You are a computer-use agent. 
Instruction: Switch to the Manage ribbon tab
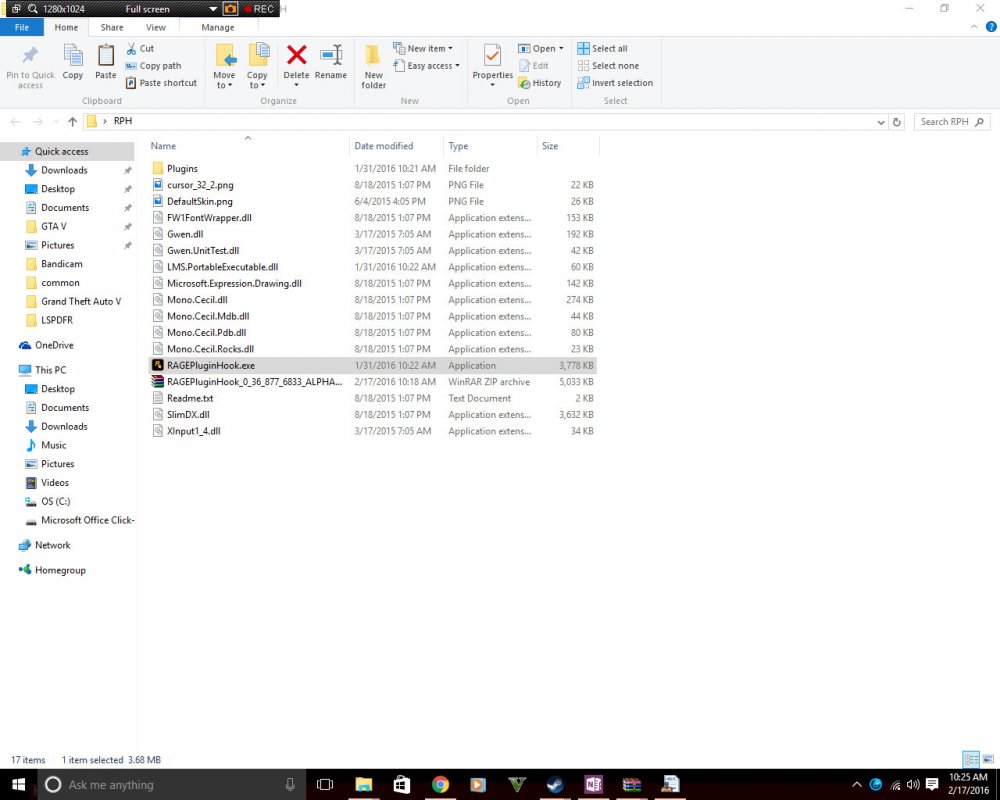[217, 27]
